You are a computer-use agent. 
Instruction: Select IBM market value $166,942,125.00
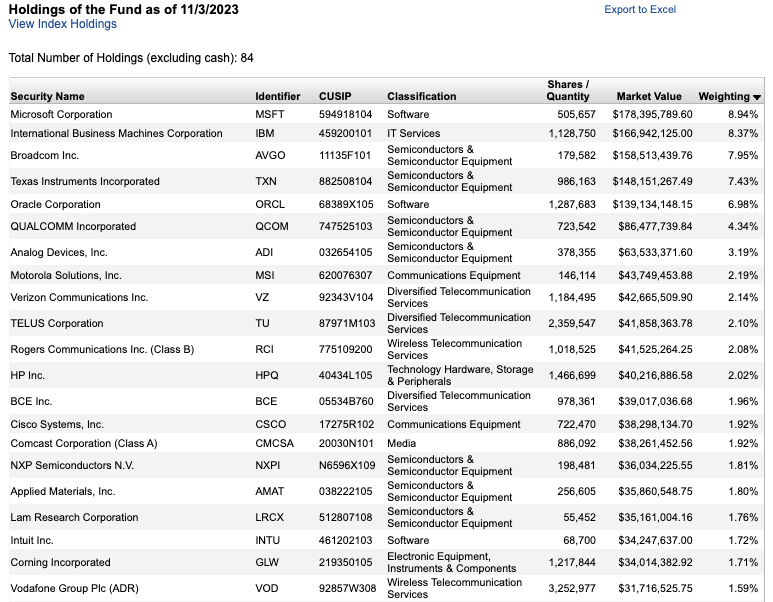(x=652, y=134)
